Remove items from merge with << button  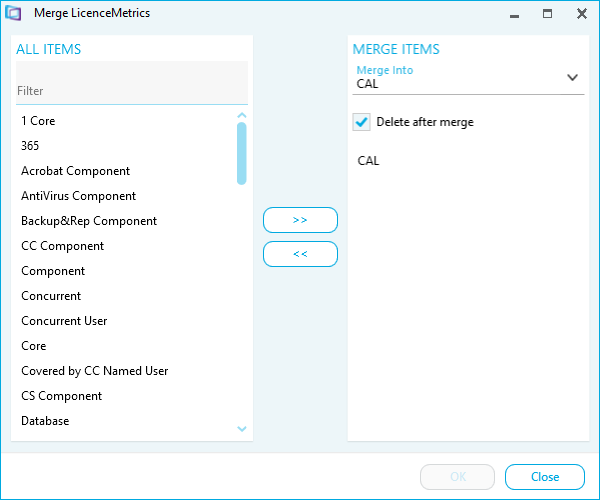pos(300,254)
